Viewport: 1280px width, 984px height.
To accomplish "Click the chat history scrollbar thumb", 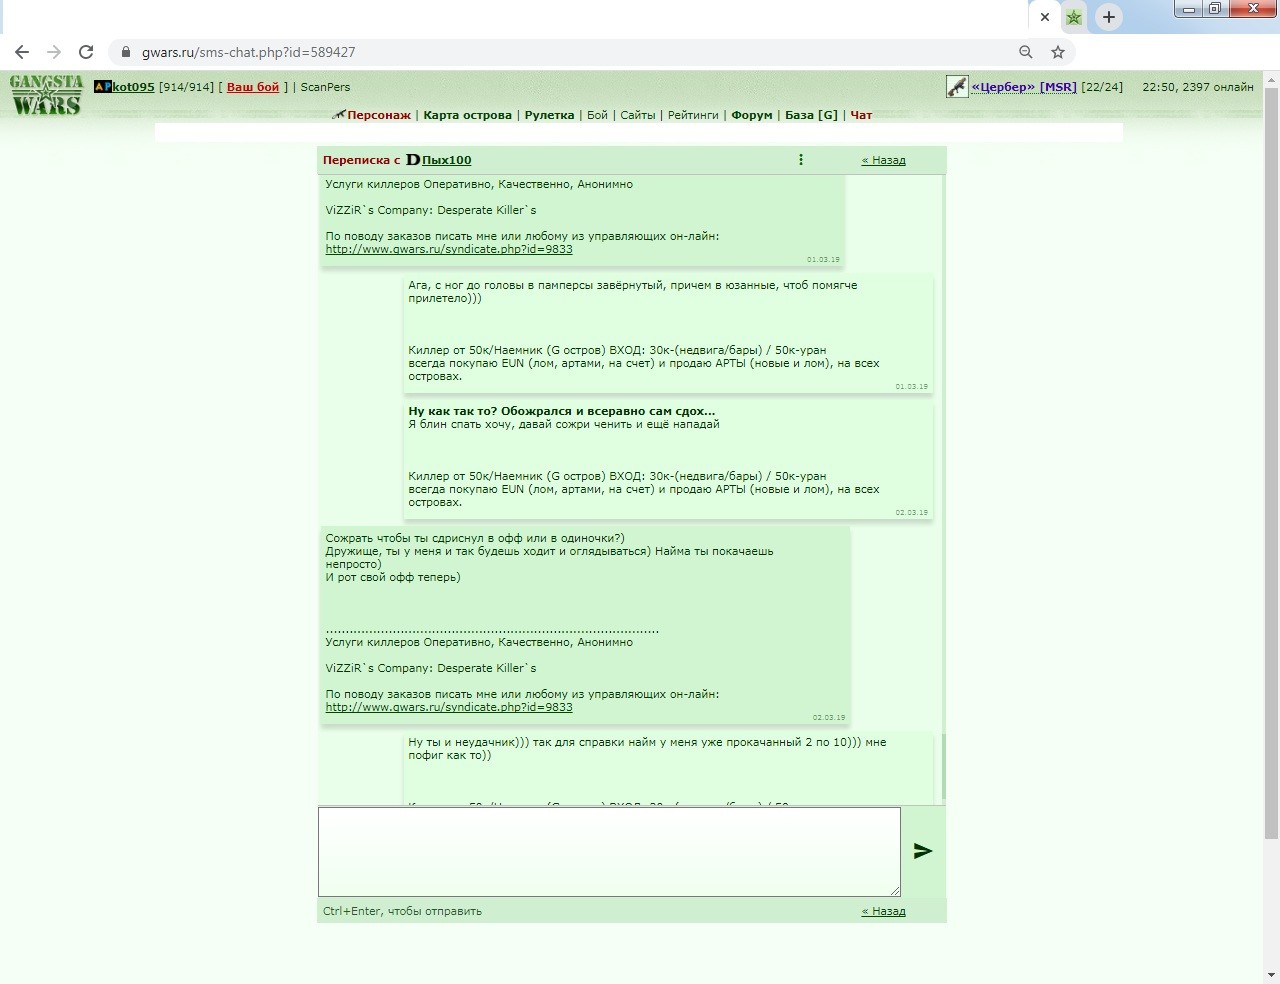I will pos(943,766).
